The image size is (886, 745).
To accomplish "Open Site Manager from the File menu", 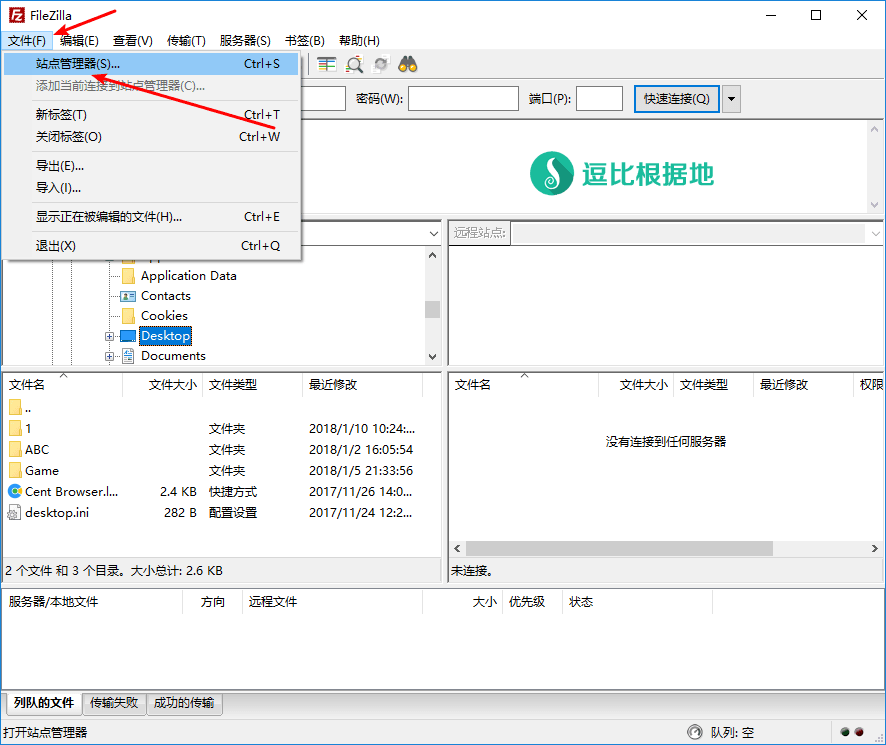I will click(x=78, y=64).
